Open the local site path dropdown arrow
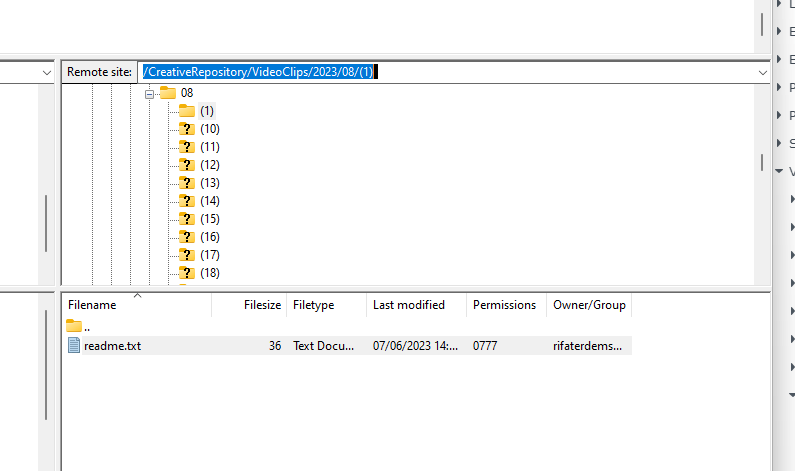Viewport: 795px width, 471px height. (47, 73)
